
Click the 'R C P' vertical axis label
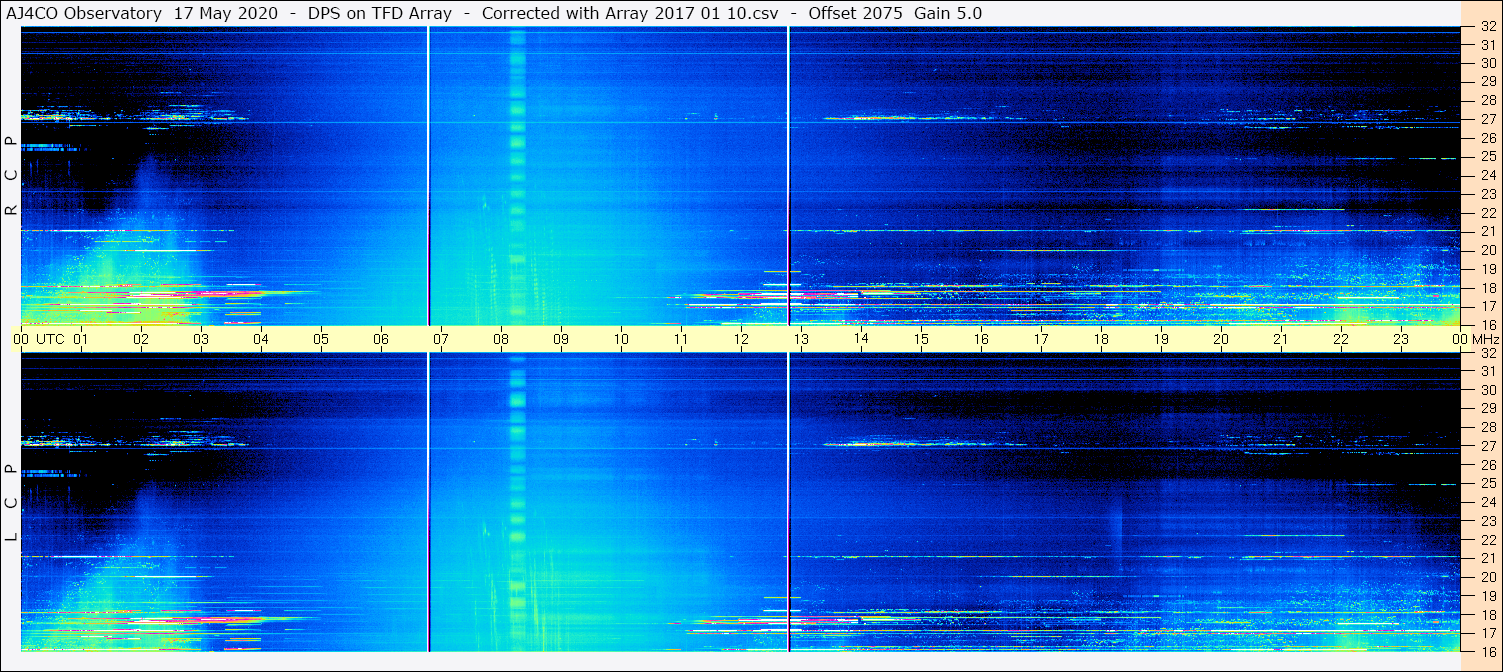pos(11,176)
